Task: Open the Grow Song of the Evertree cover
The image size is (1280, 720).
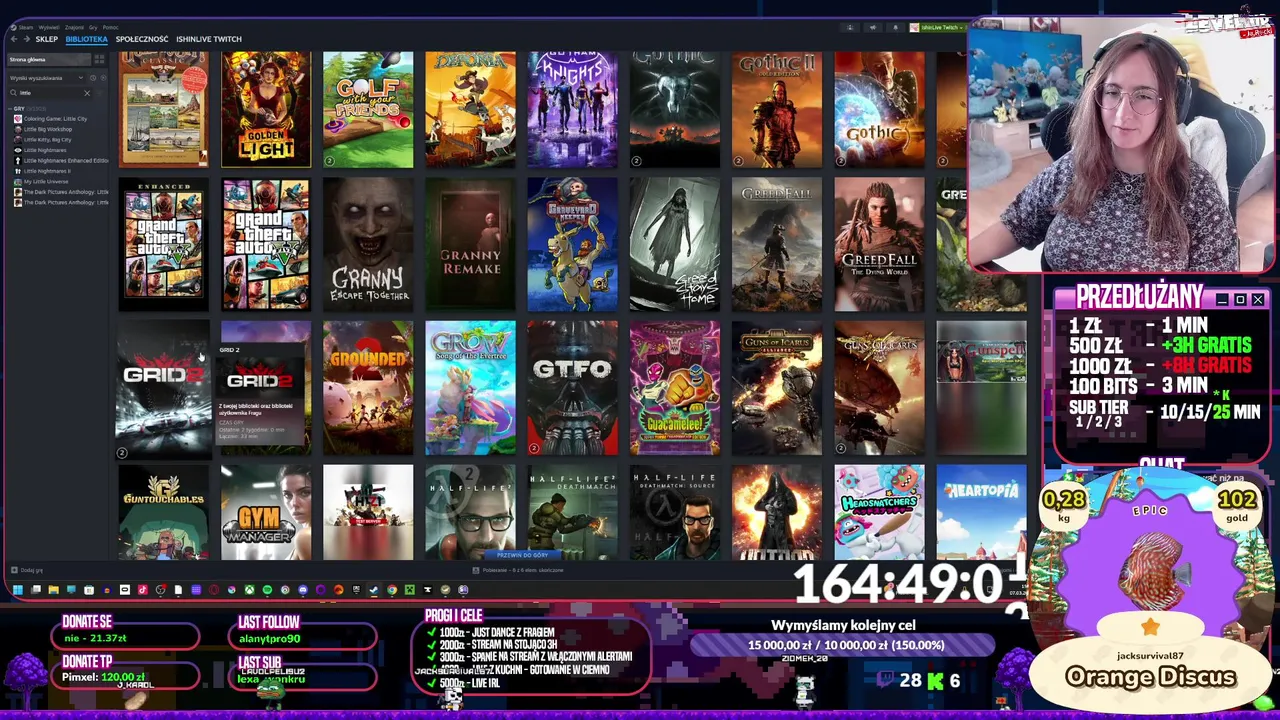Action: (470, 388)
